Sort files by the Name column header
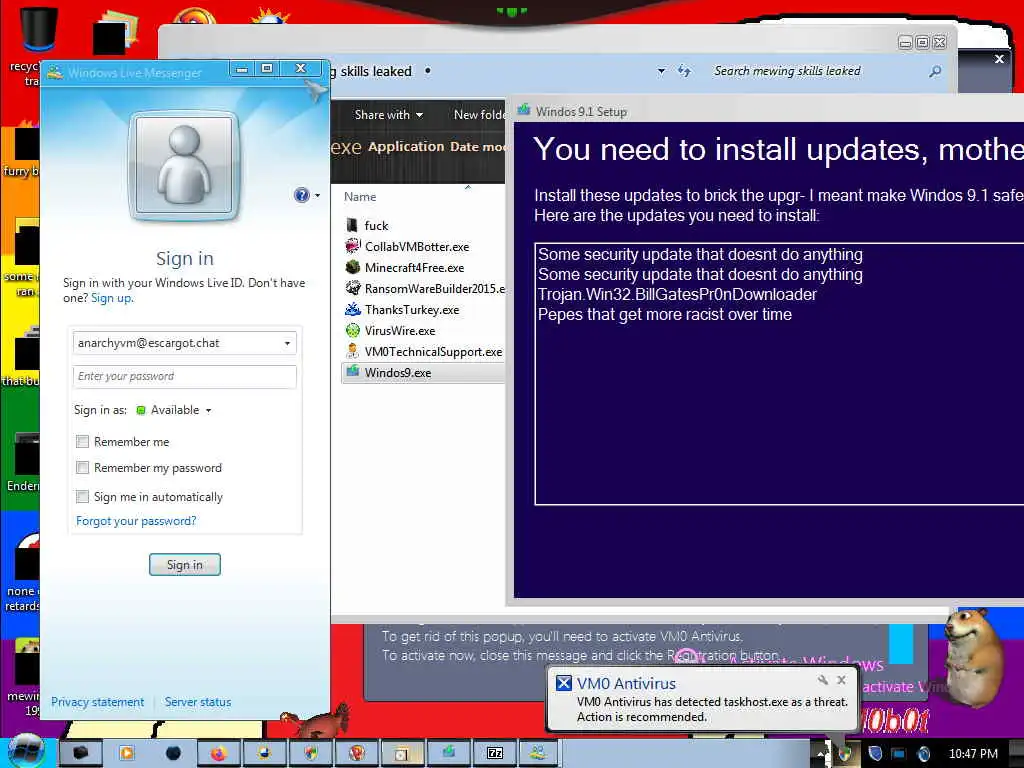The width and height of the screenshot is (1024, 768). [x=360, y=197]
